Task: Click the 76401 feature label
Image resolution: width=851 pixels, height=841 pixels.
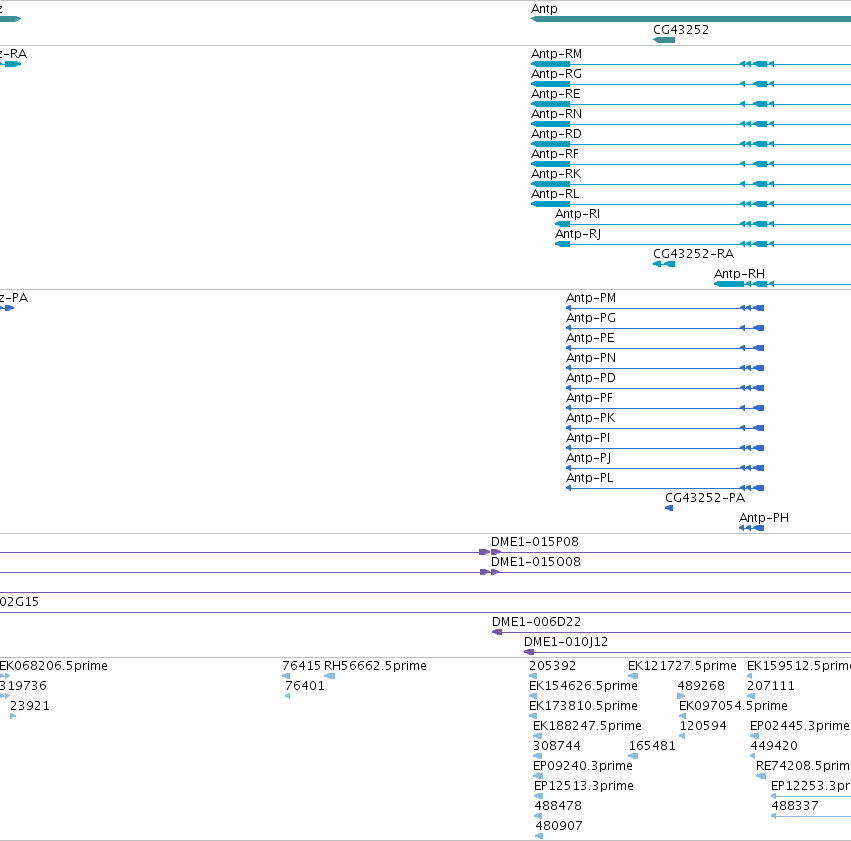Action: pos(305,686)
